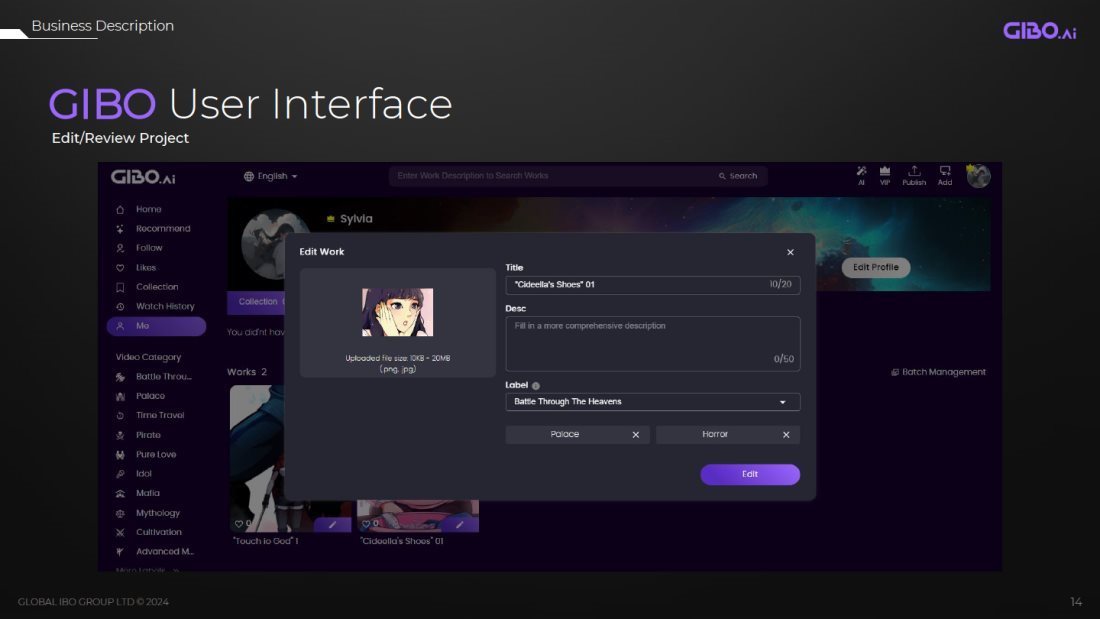
Task: Click the Collection bookmark icon
Action: point(120,287)
